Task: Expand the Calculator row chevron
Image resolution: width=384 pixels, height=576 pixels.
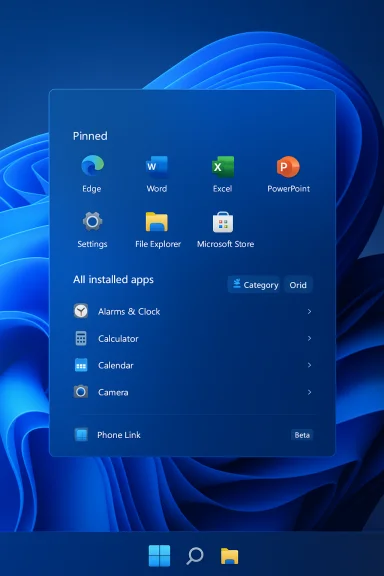Action: [x=309, y=338]
